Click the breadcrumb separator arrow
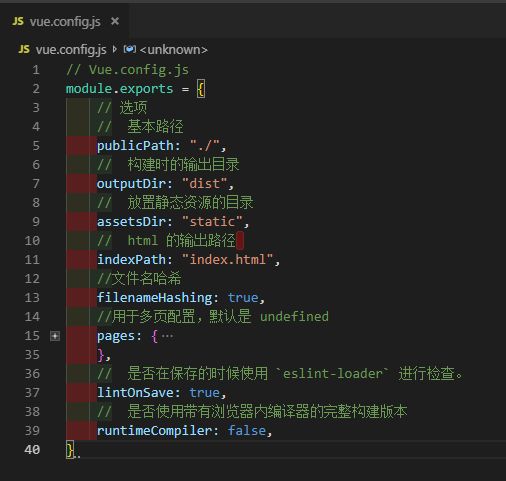The image size is (506, 481). tap(115, 50)
